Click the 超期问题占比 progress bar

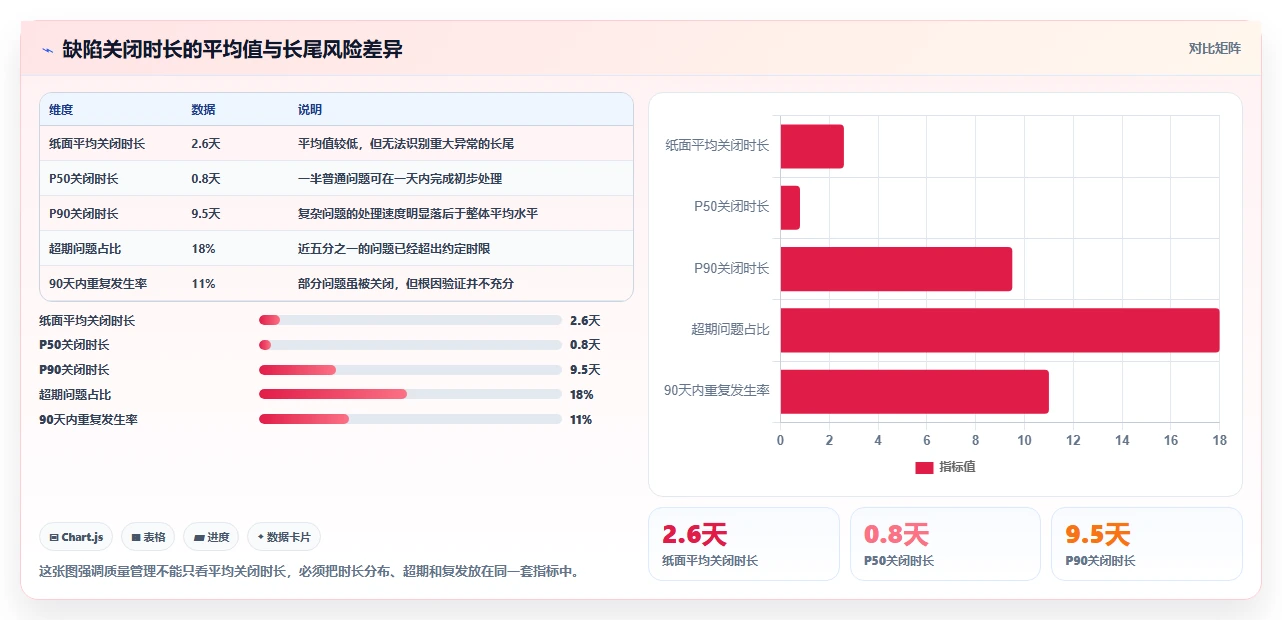coord(410,394)
